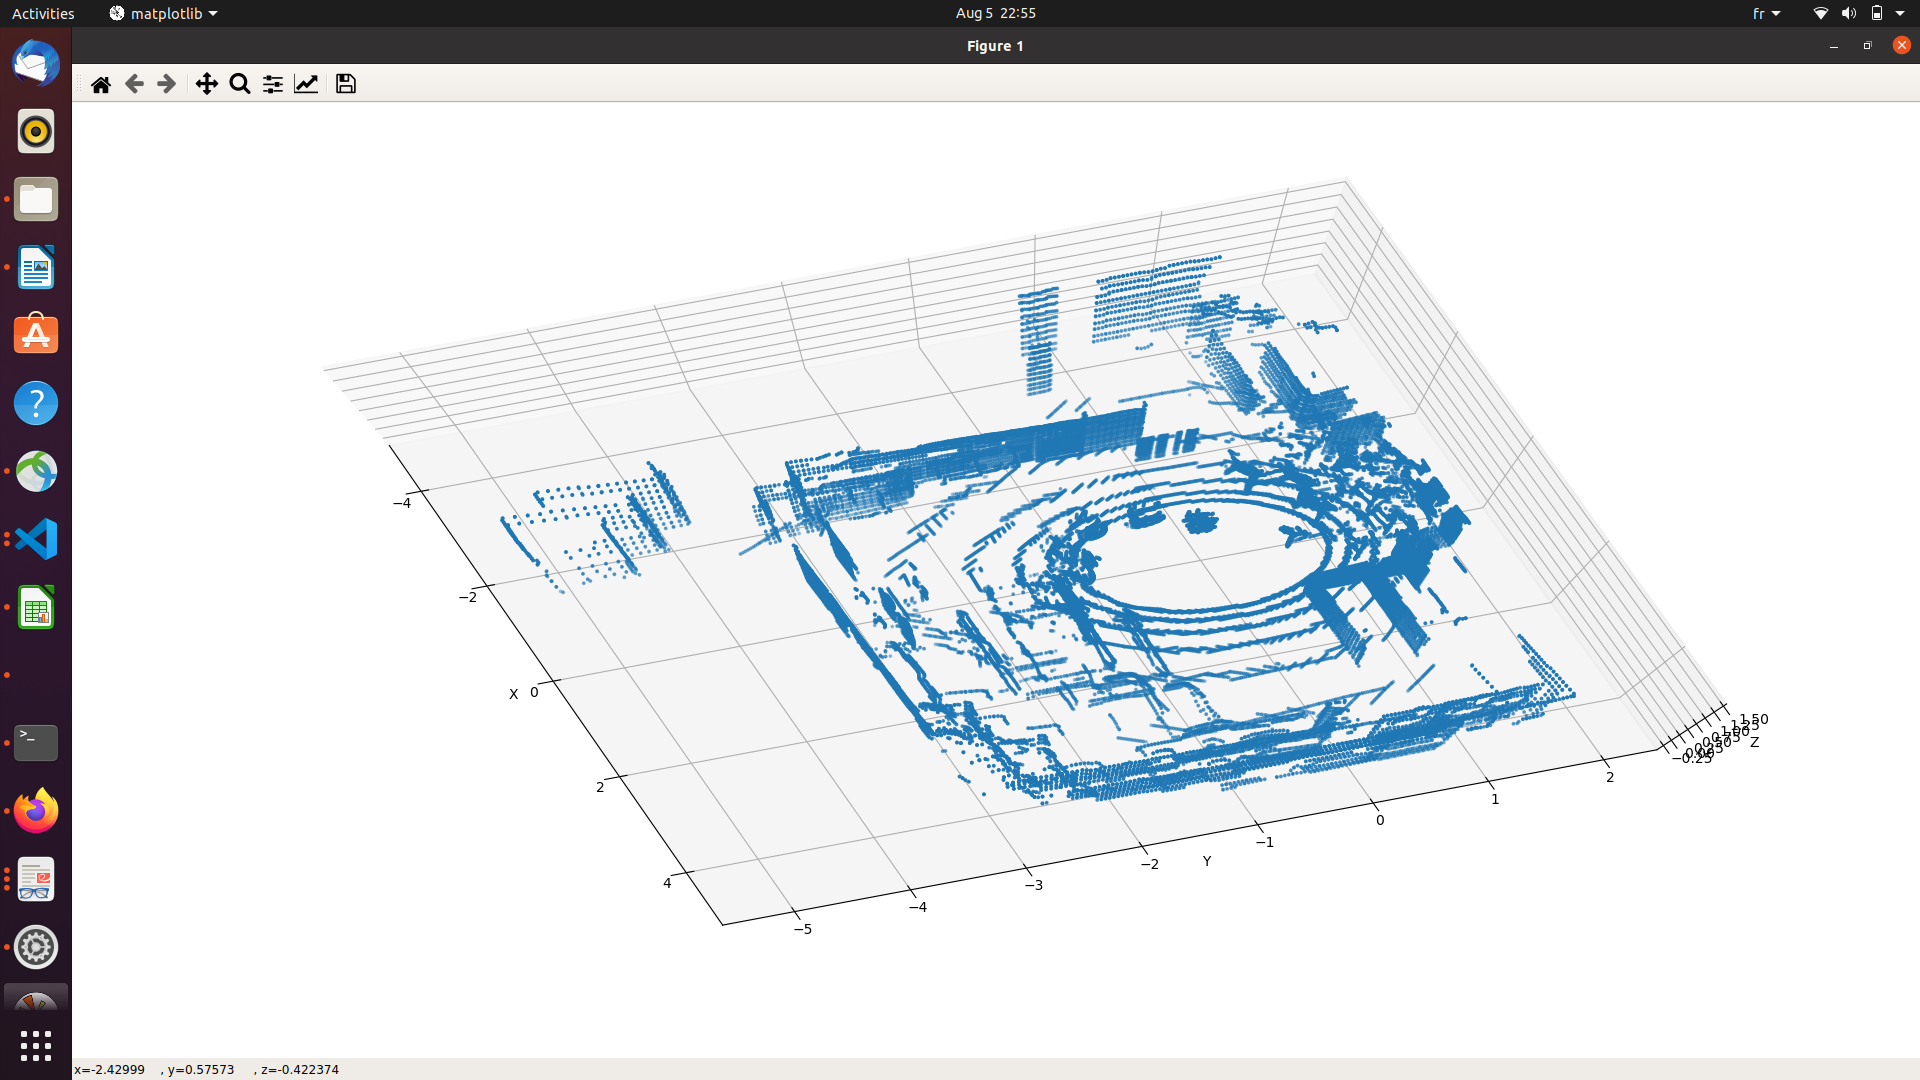
Task: Save the figure using the floppy disk icon
Action: coord(345,84)
